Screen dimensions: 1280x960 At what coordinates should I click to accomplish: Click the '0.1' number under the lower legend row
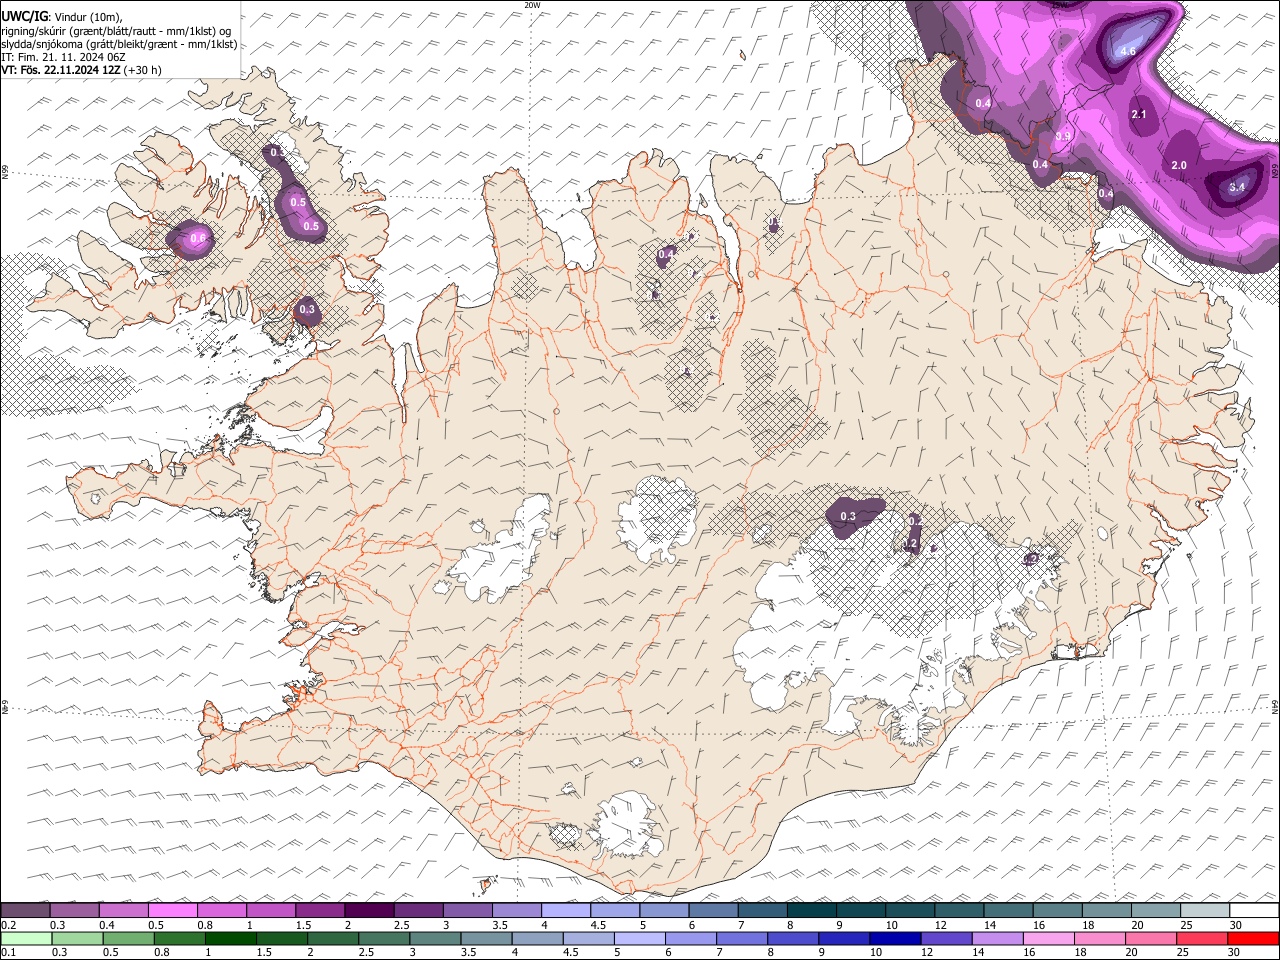coord(8,953)
